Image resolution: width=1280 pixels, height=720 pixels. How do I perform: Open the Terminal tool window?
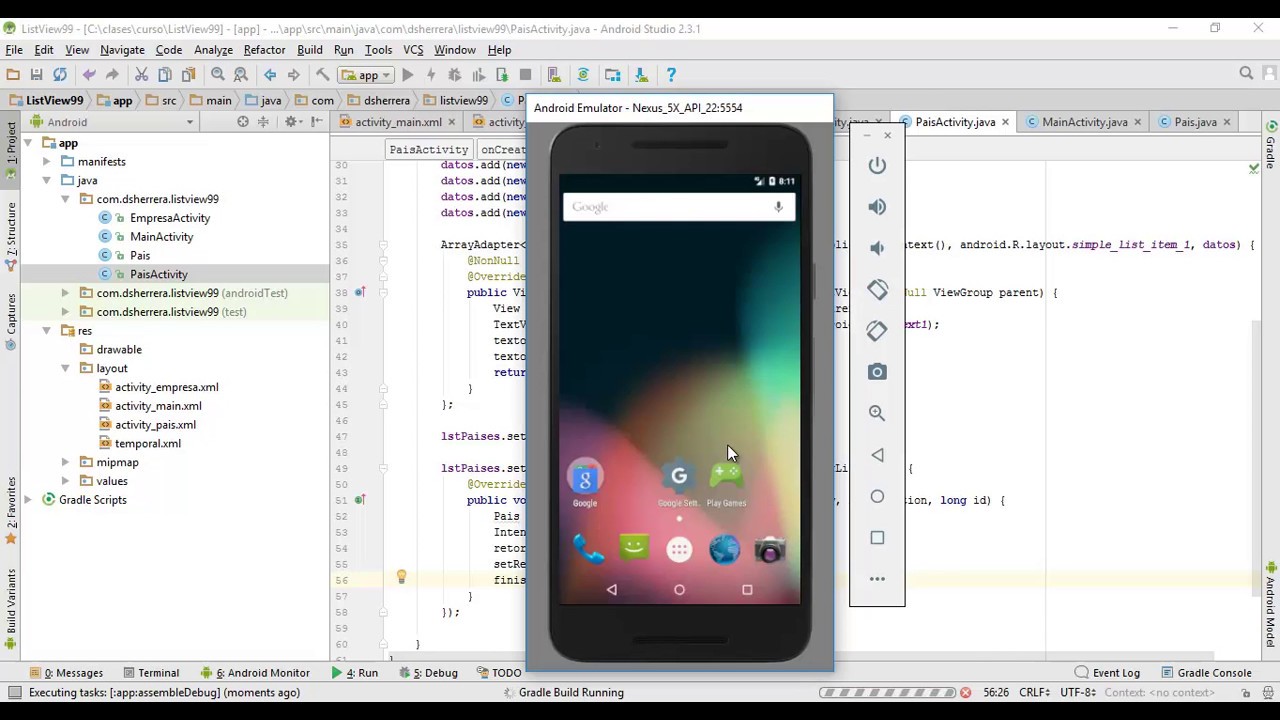(x=150, y=673)
